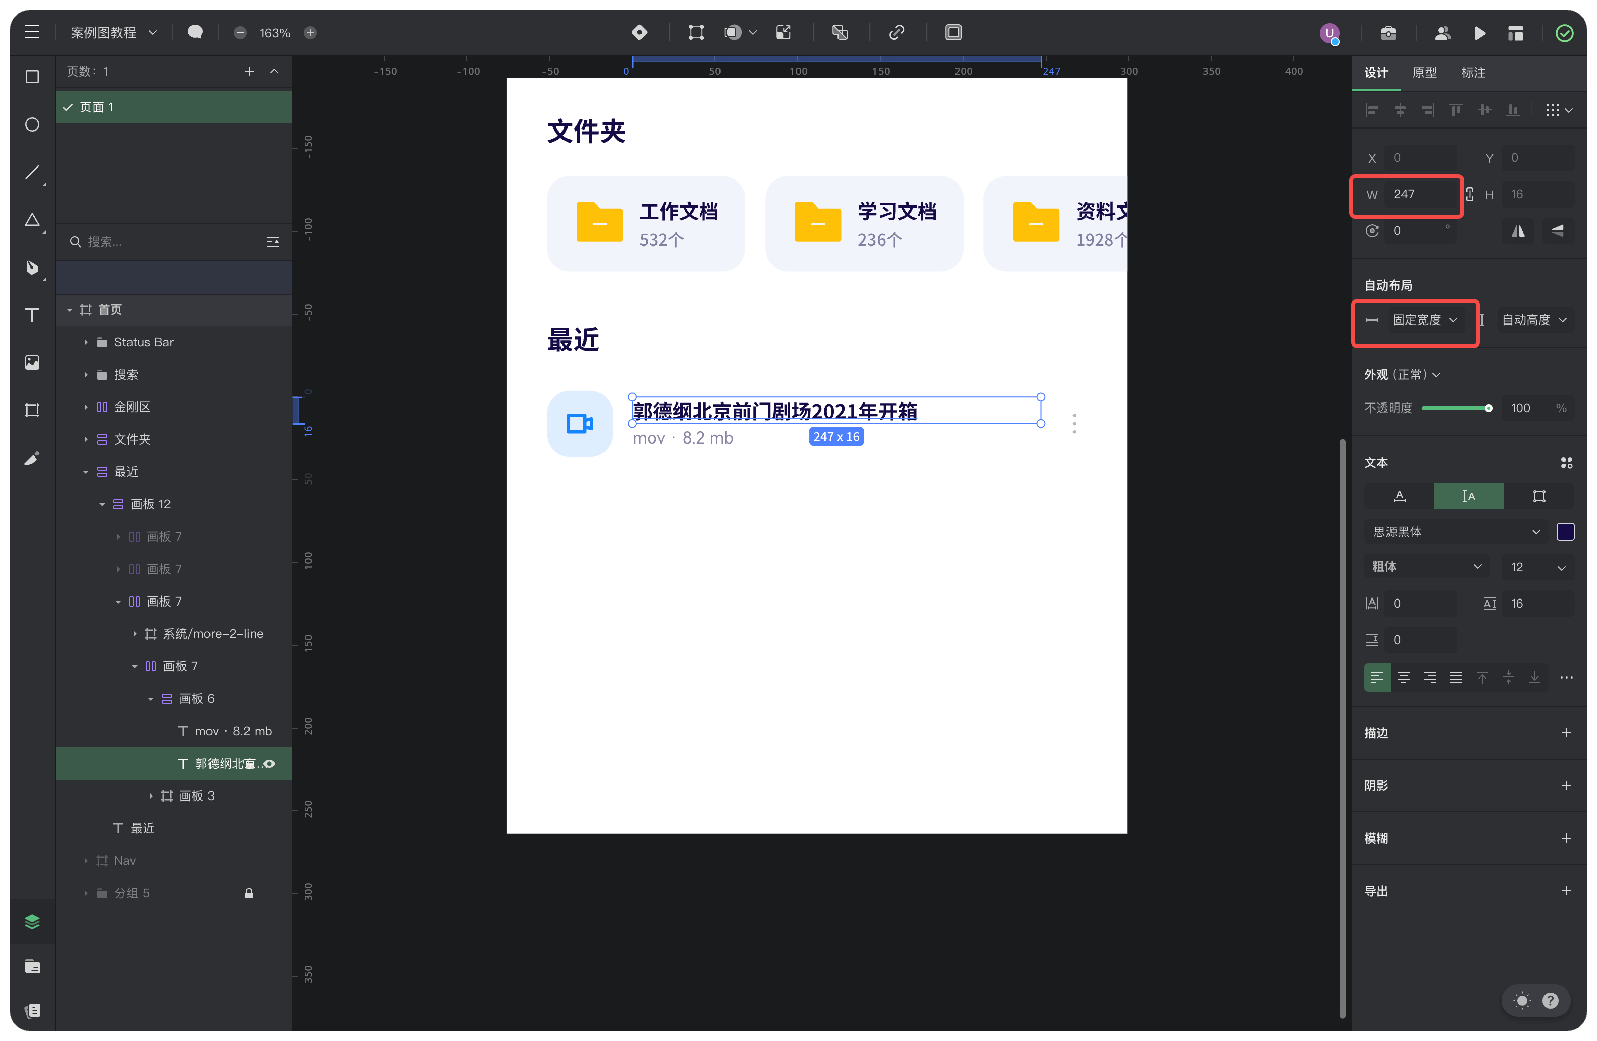Select the Artboard frame tool
Image resolution: width=1597 pixels, height=1041 pixels.
point(32,410)
